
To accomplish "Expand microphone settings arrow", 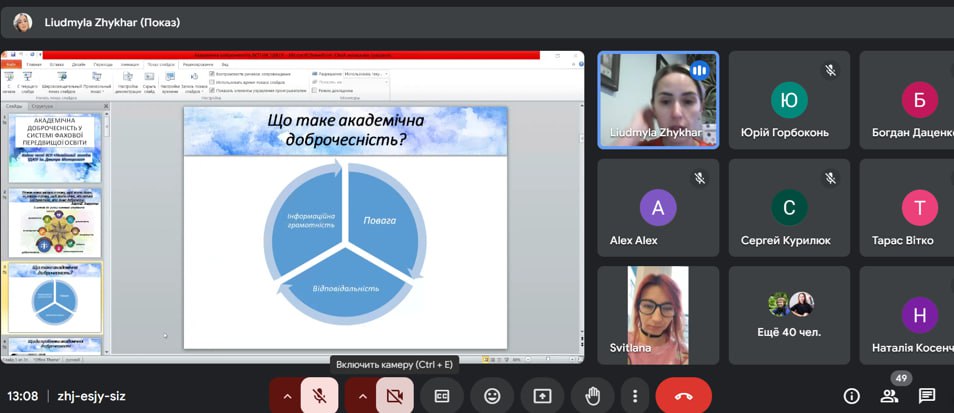I will pos(287,397).
